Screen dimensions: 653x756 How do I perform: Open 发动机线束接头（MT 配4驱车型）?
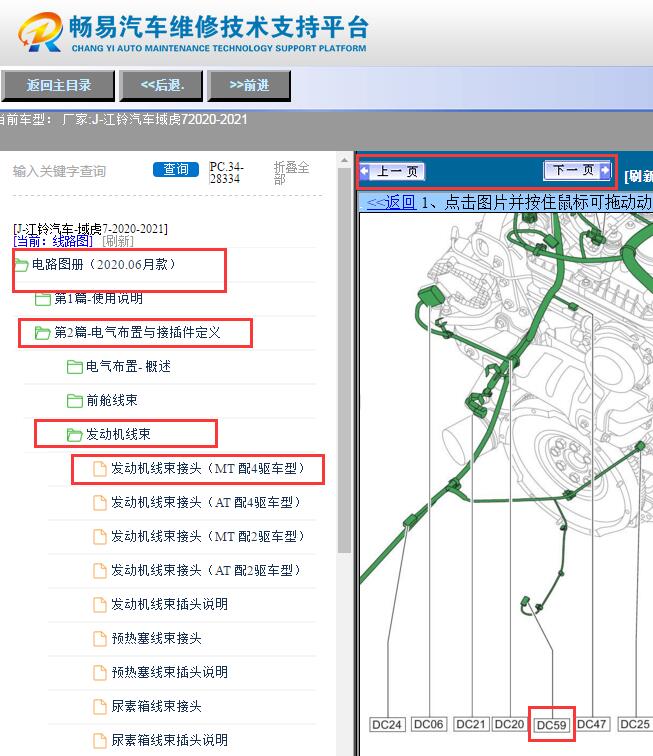[x=208, y=469]
